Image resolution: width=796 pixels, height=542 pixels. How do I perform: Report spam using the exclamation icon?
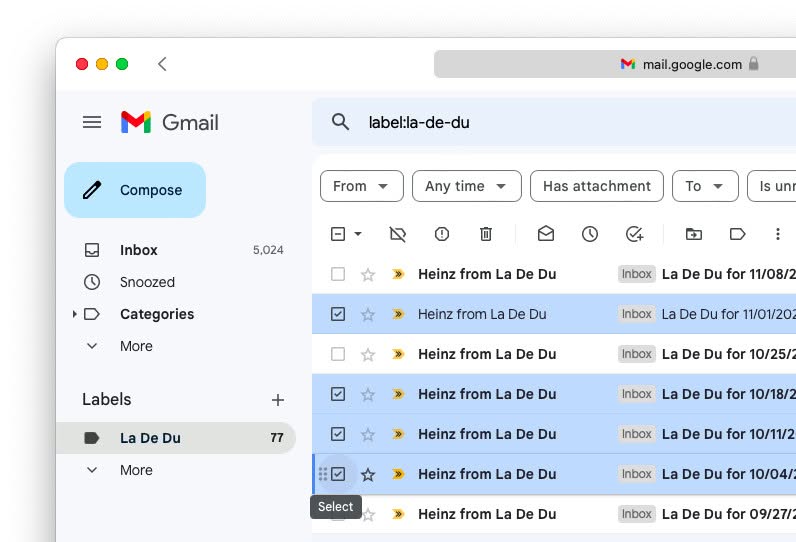[x=442, y=234]
